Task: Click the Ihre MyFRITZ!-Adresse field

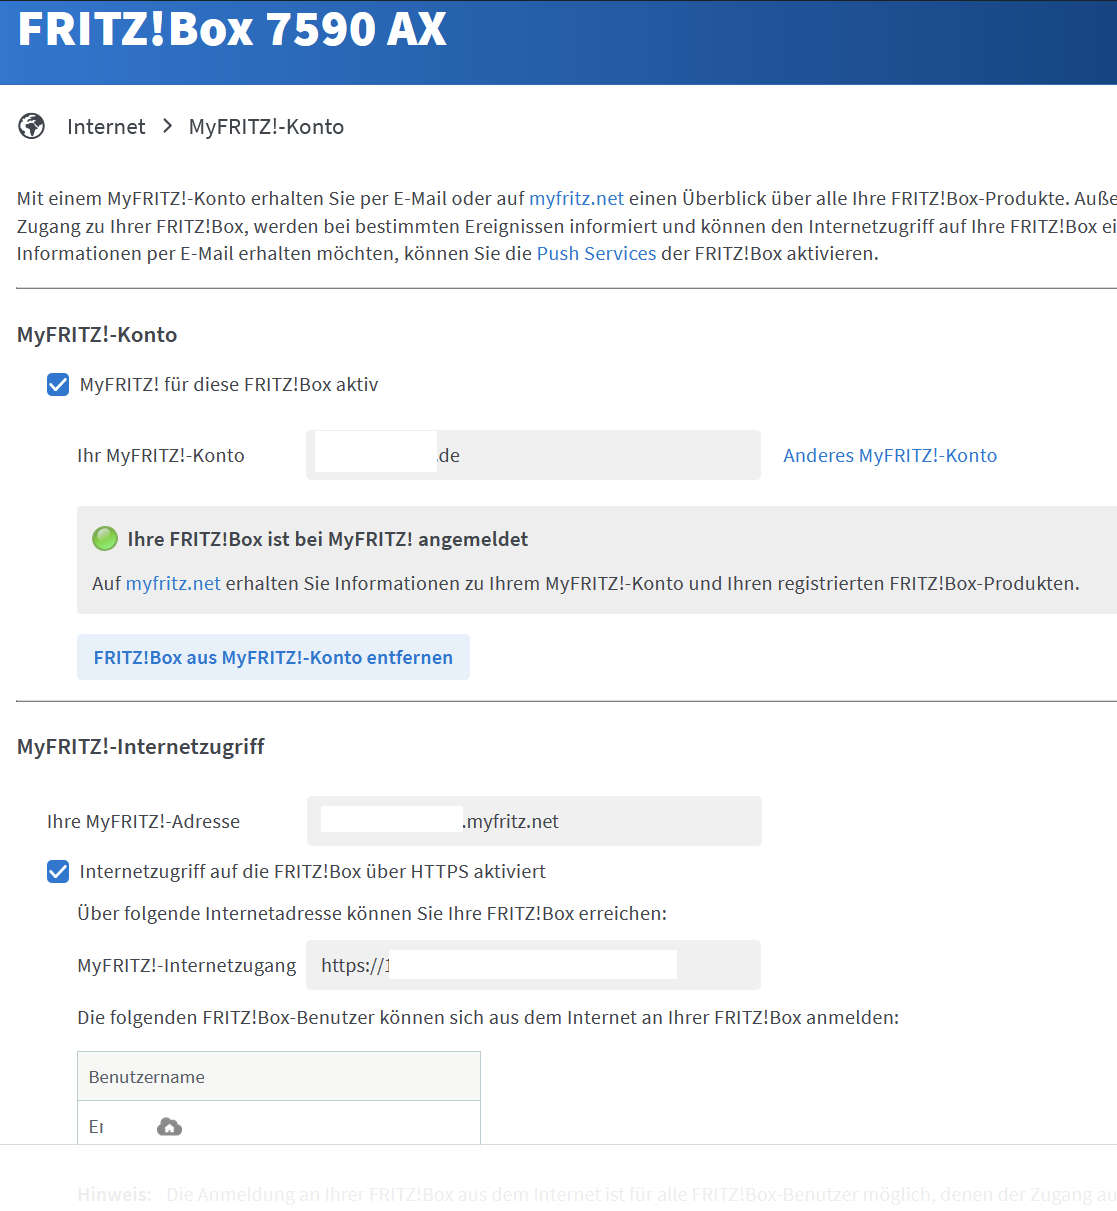Action: pyautogui.click(x=534, y=821)
